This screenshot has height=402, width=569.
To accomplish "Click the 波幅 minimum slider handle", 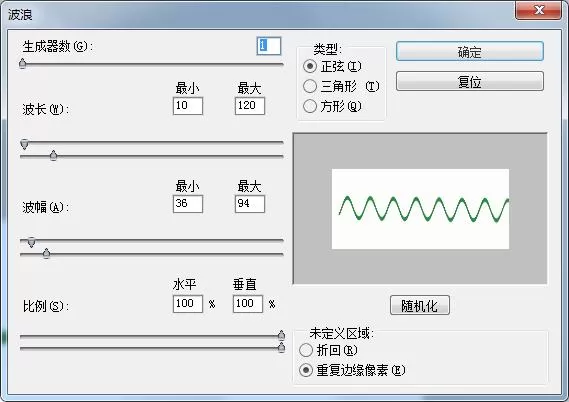I will [32, 242].
